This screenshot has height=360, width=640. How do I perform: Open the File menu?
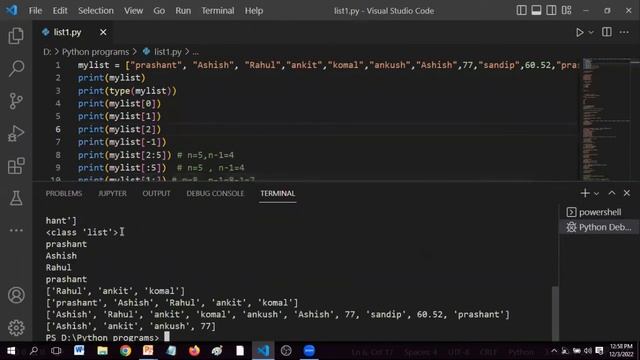35,11
